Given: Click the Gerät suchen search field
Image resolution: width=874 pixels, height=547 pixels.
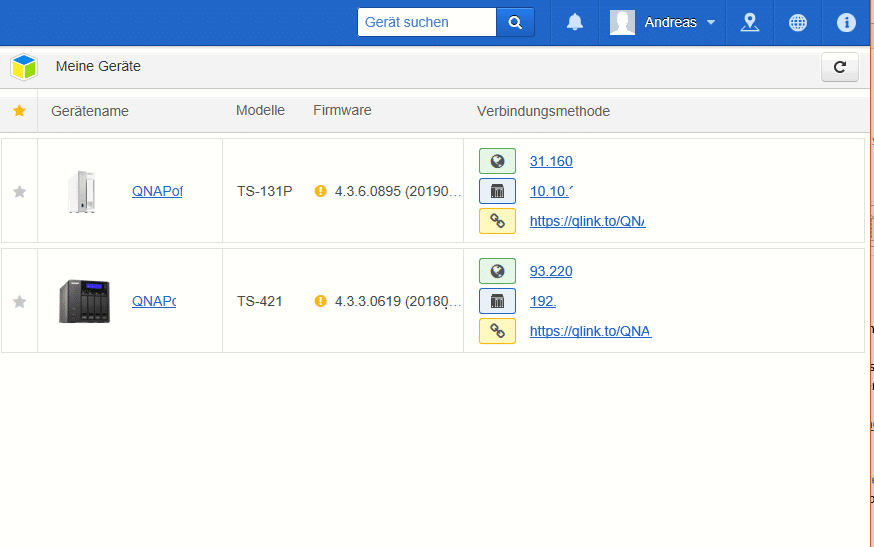Looking at the screenshot, I should coord(427,22).
